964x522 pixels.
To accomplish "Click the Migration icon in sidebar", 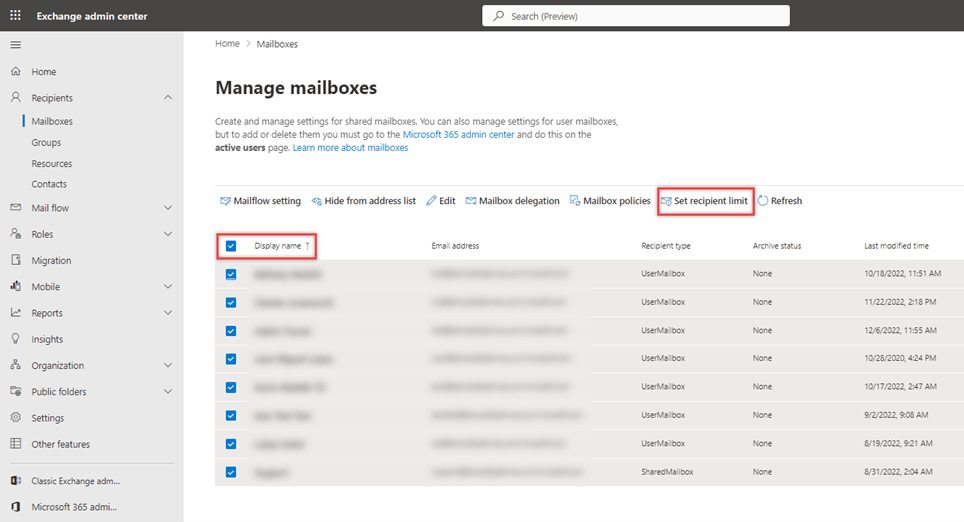I will tap(16, 260).
